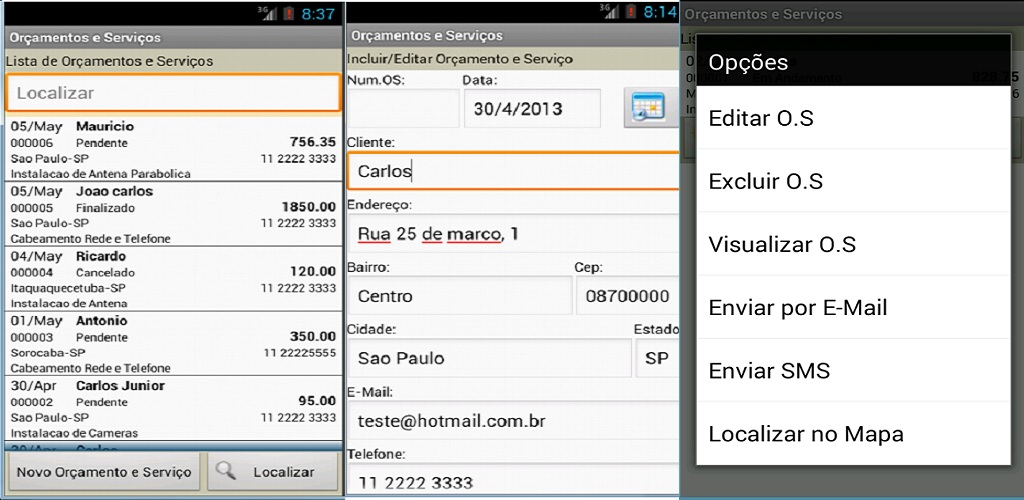Viewport: 1024px width, 500px height.
Task: Click the 756.35 value on Mauricio row
Action: 313,142
